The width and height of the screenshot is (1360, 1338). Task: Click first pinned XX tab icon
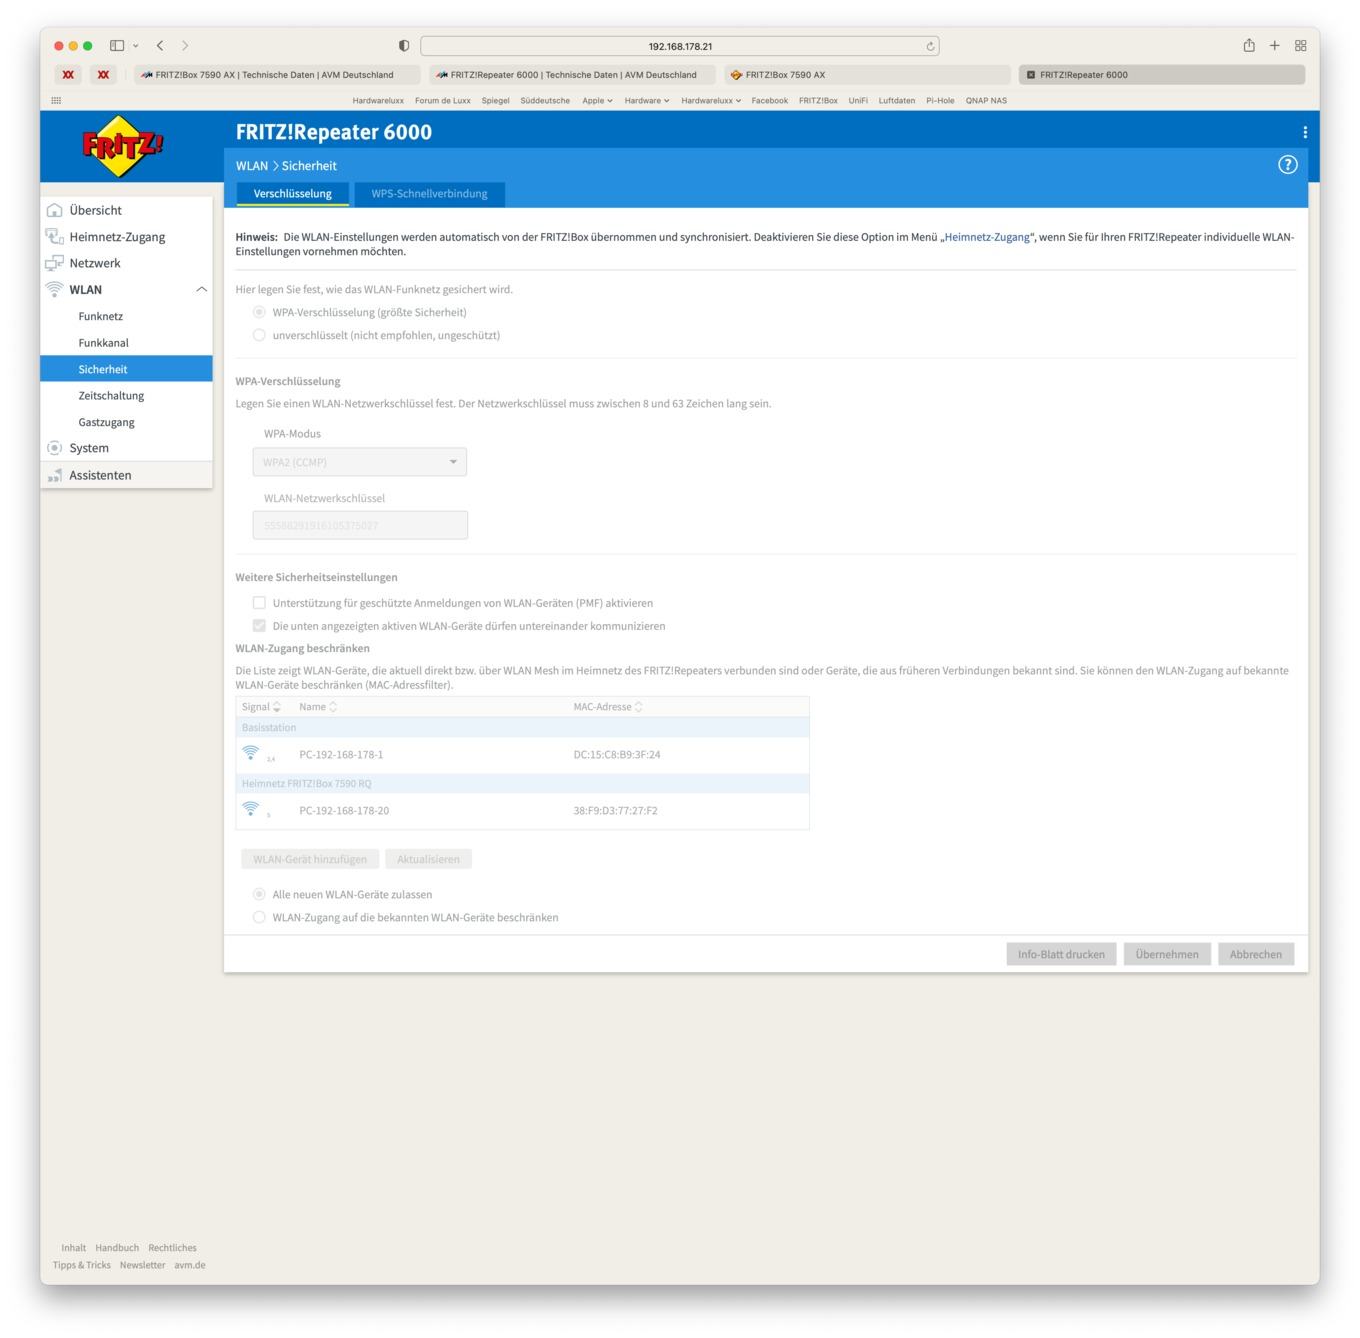(68, 74)
